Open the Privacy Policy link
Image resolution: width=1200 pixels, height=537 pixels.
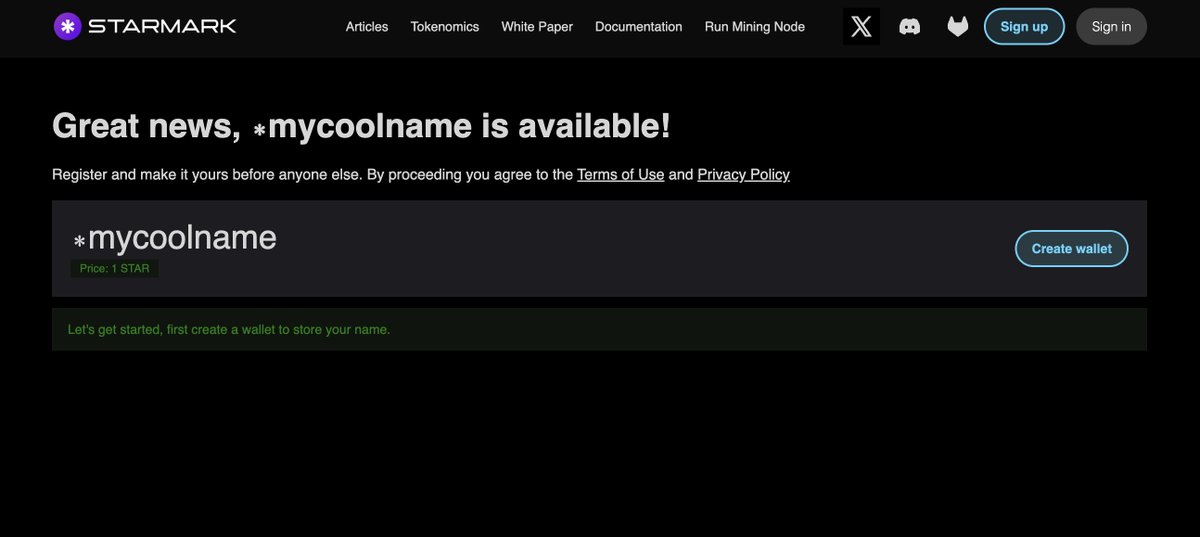pyautogui.click(x=743, y=175)
